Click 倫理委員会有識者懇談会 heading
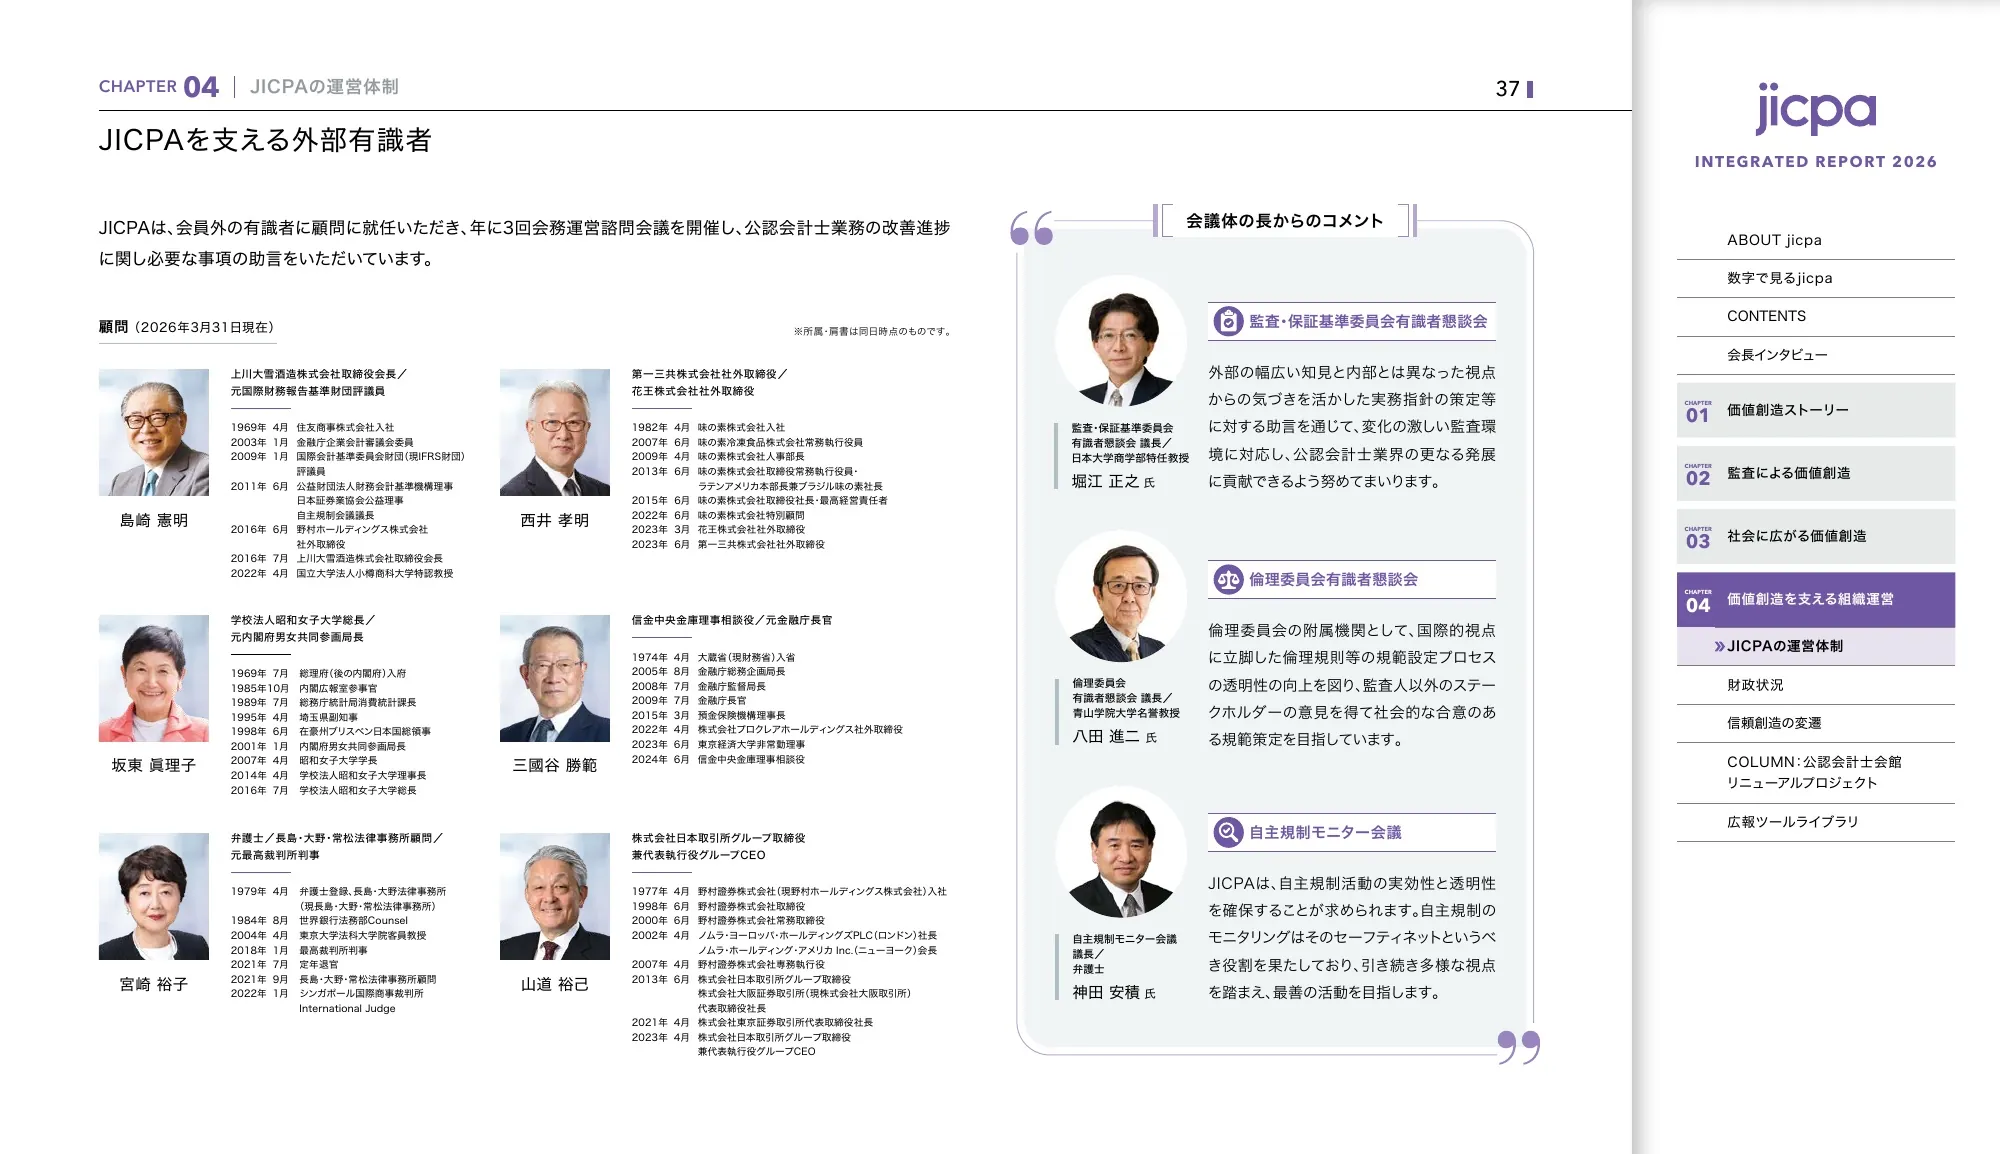2000x1154 pixels. click(x=1333, y=580)
